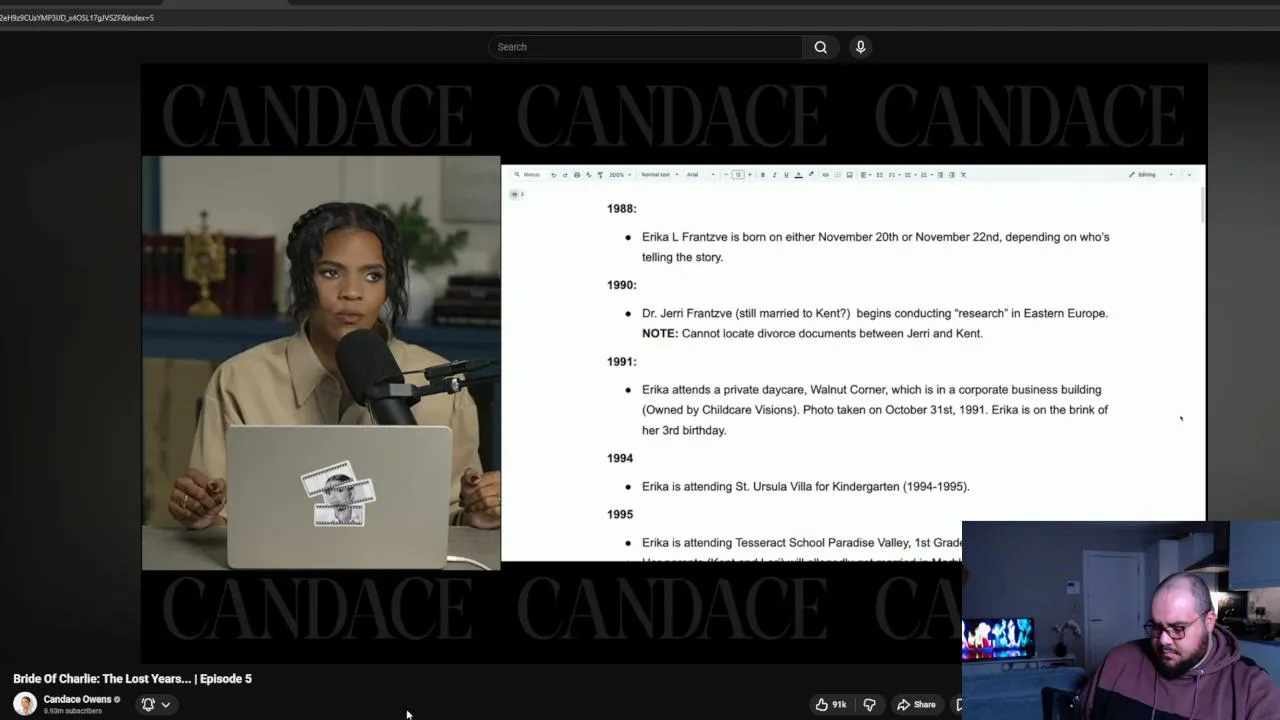Dislike the video using thumbs-down icon
This screenshot has width=1280, height=720.
pos(869,704)
